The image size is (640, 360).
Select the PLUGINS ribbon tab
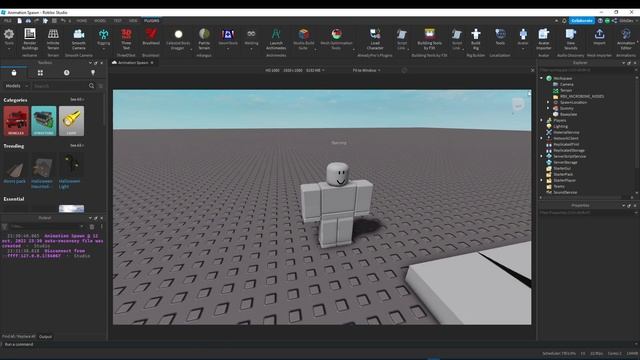pos(151,20)
